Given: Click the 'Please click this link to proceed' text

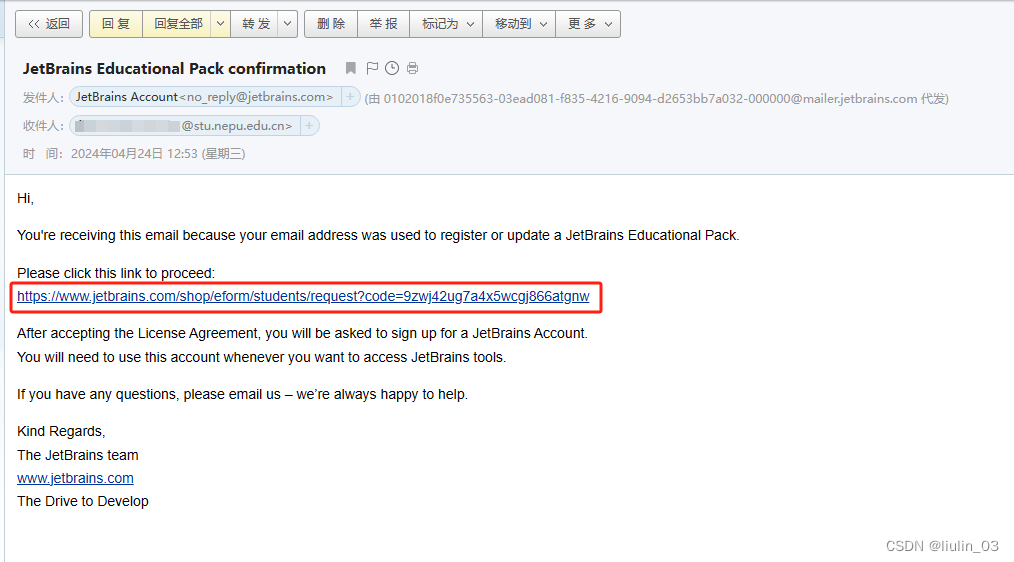Looking at the screenshot, I should pyautogui.click(x=116, y=273).
